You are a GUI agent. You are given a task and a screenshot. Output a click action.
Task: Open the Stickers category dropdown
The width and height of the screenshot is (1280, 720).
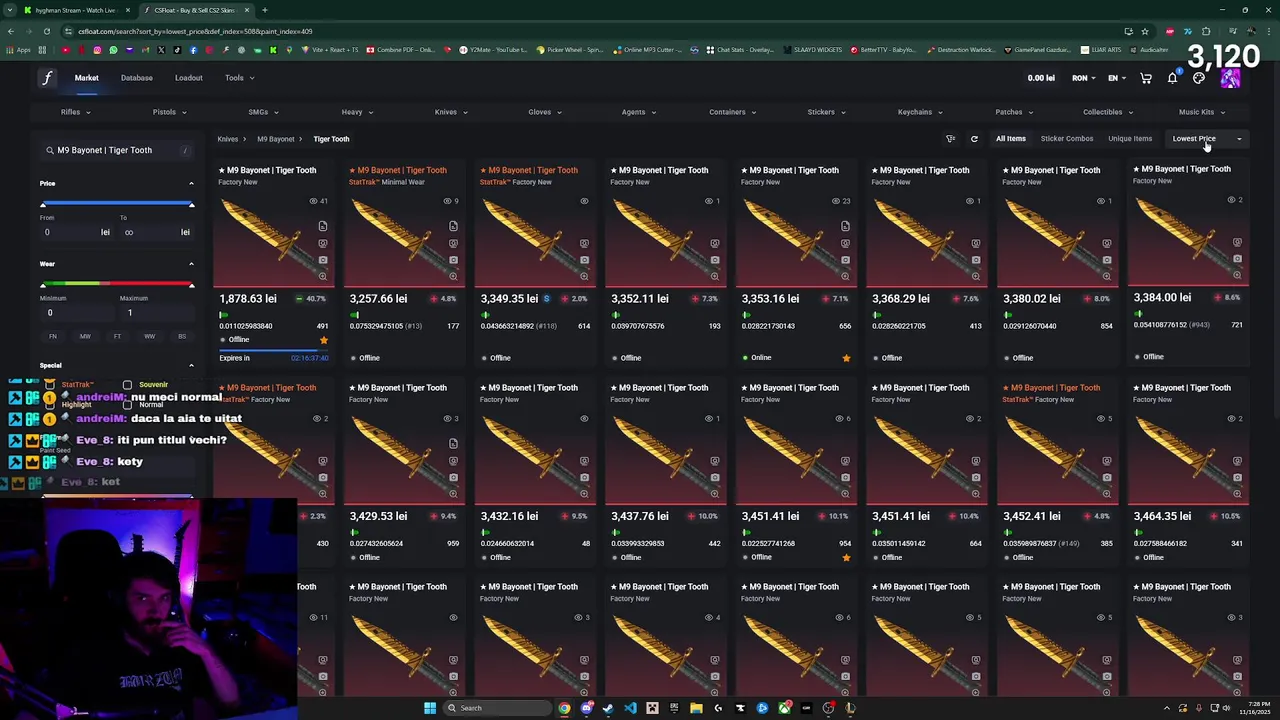(827, 112)
